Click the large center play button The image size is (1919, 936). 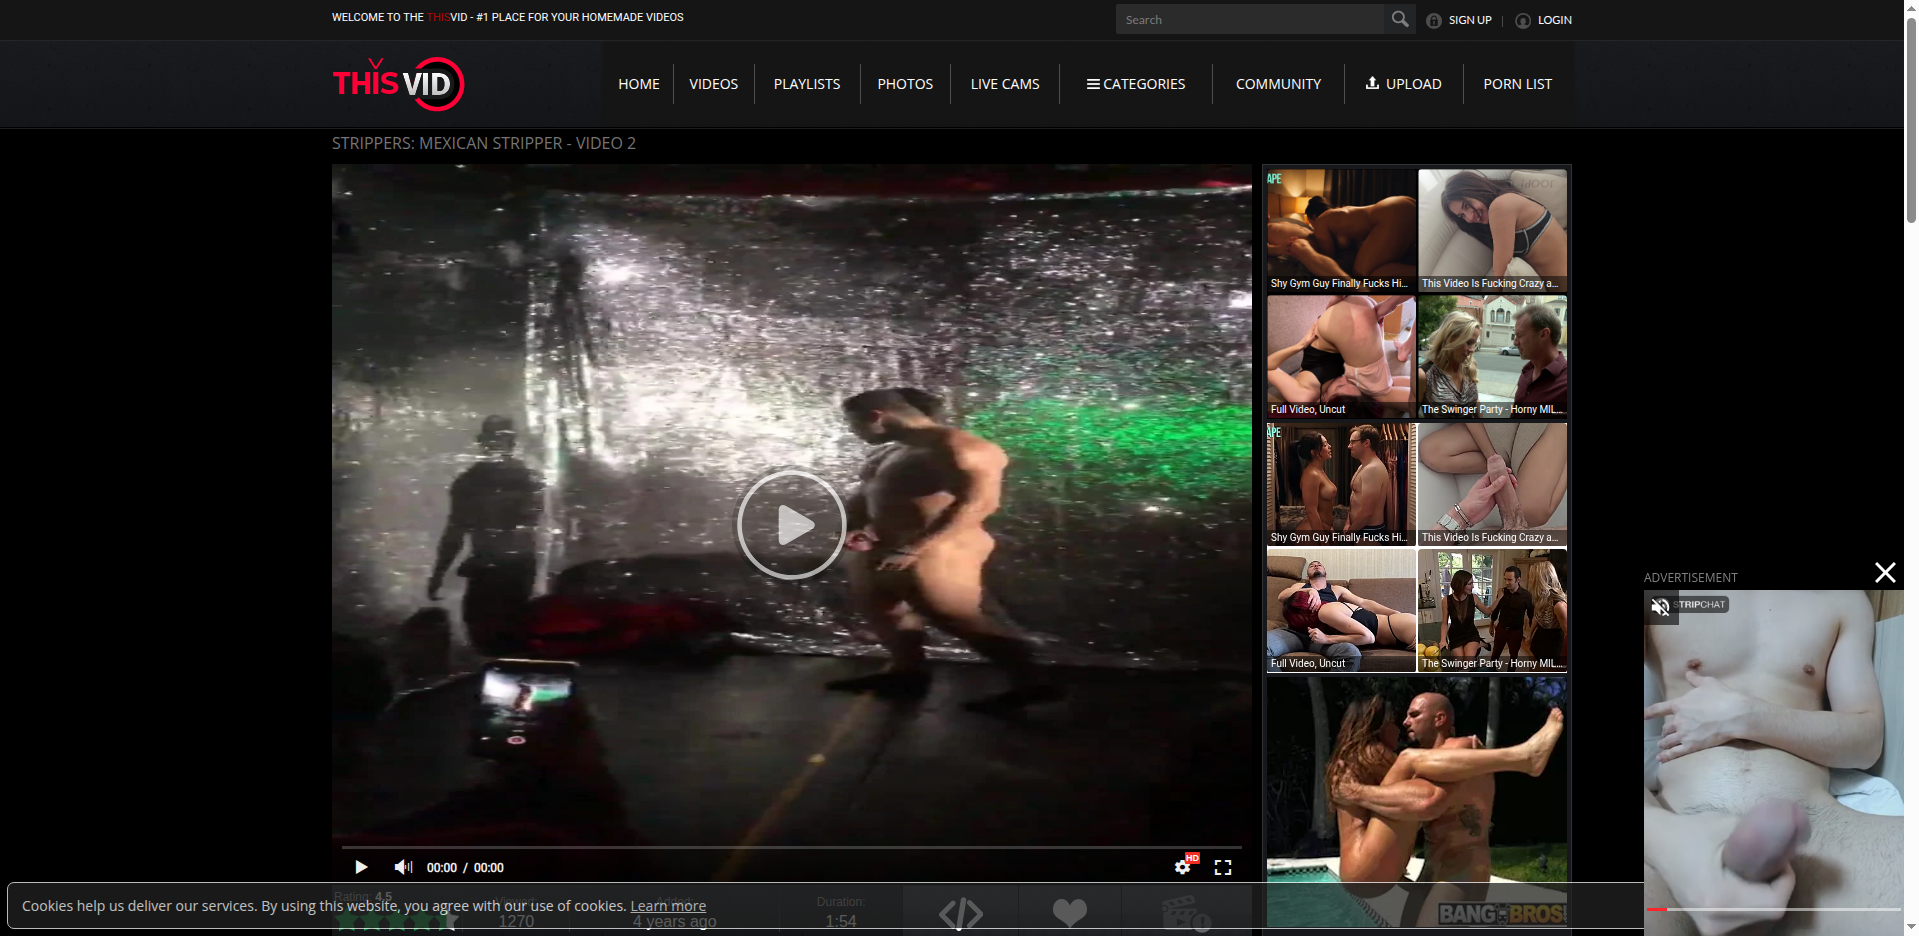pyautogui.click(x=792, y=525)
